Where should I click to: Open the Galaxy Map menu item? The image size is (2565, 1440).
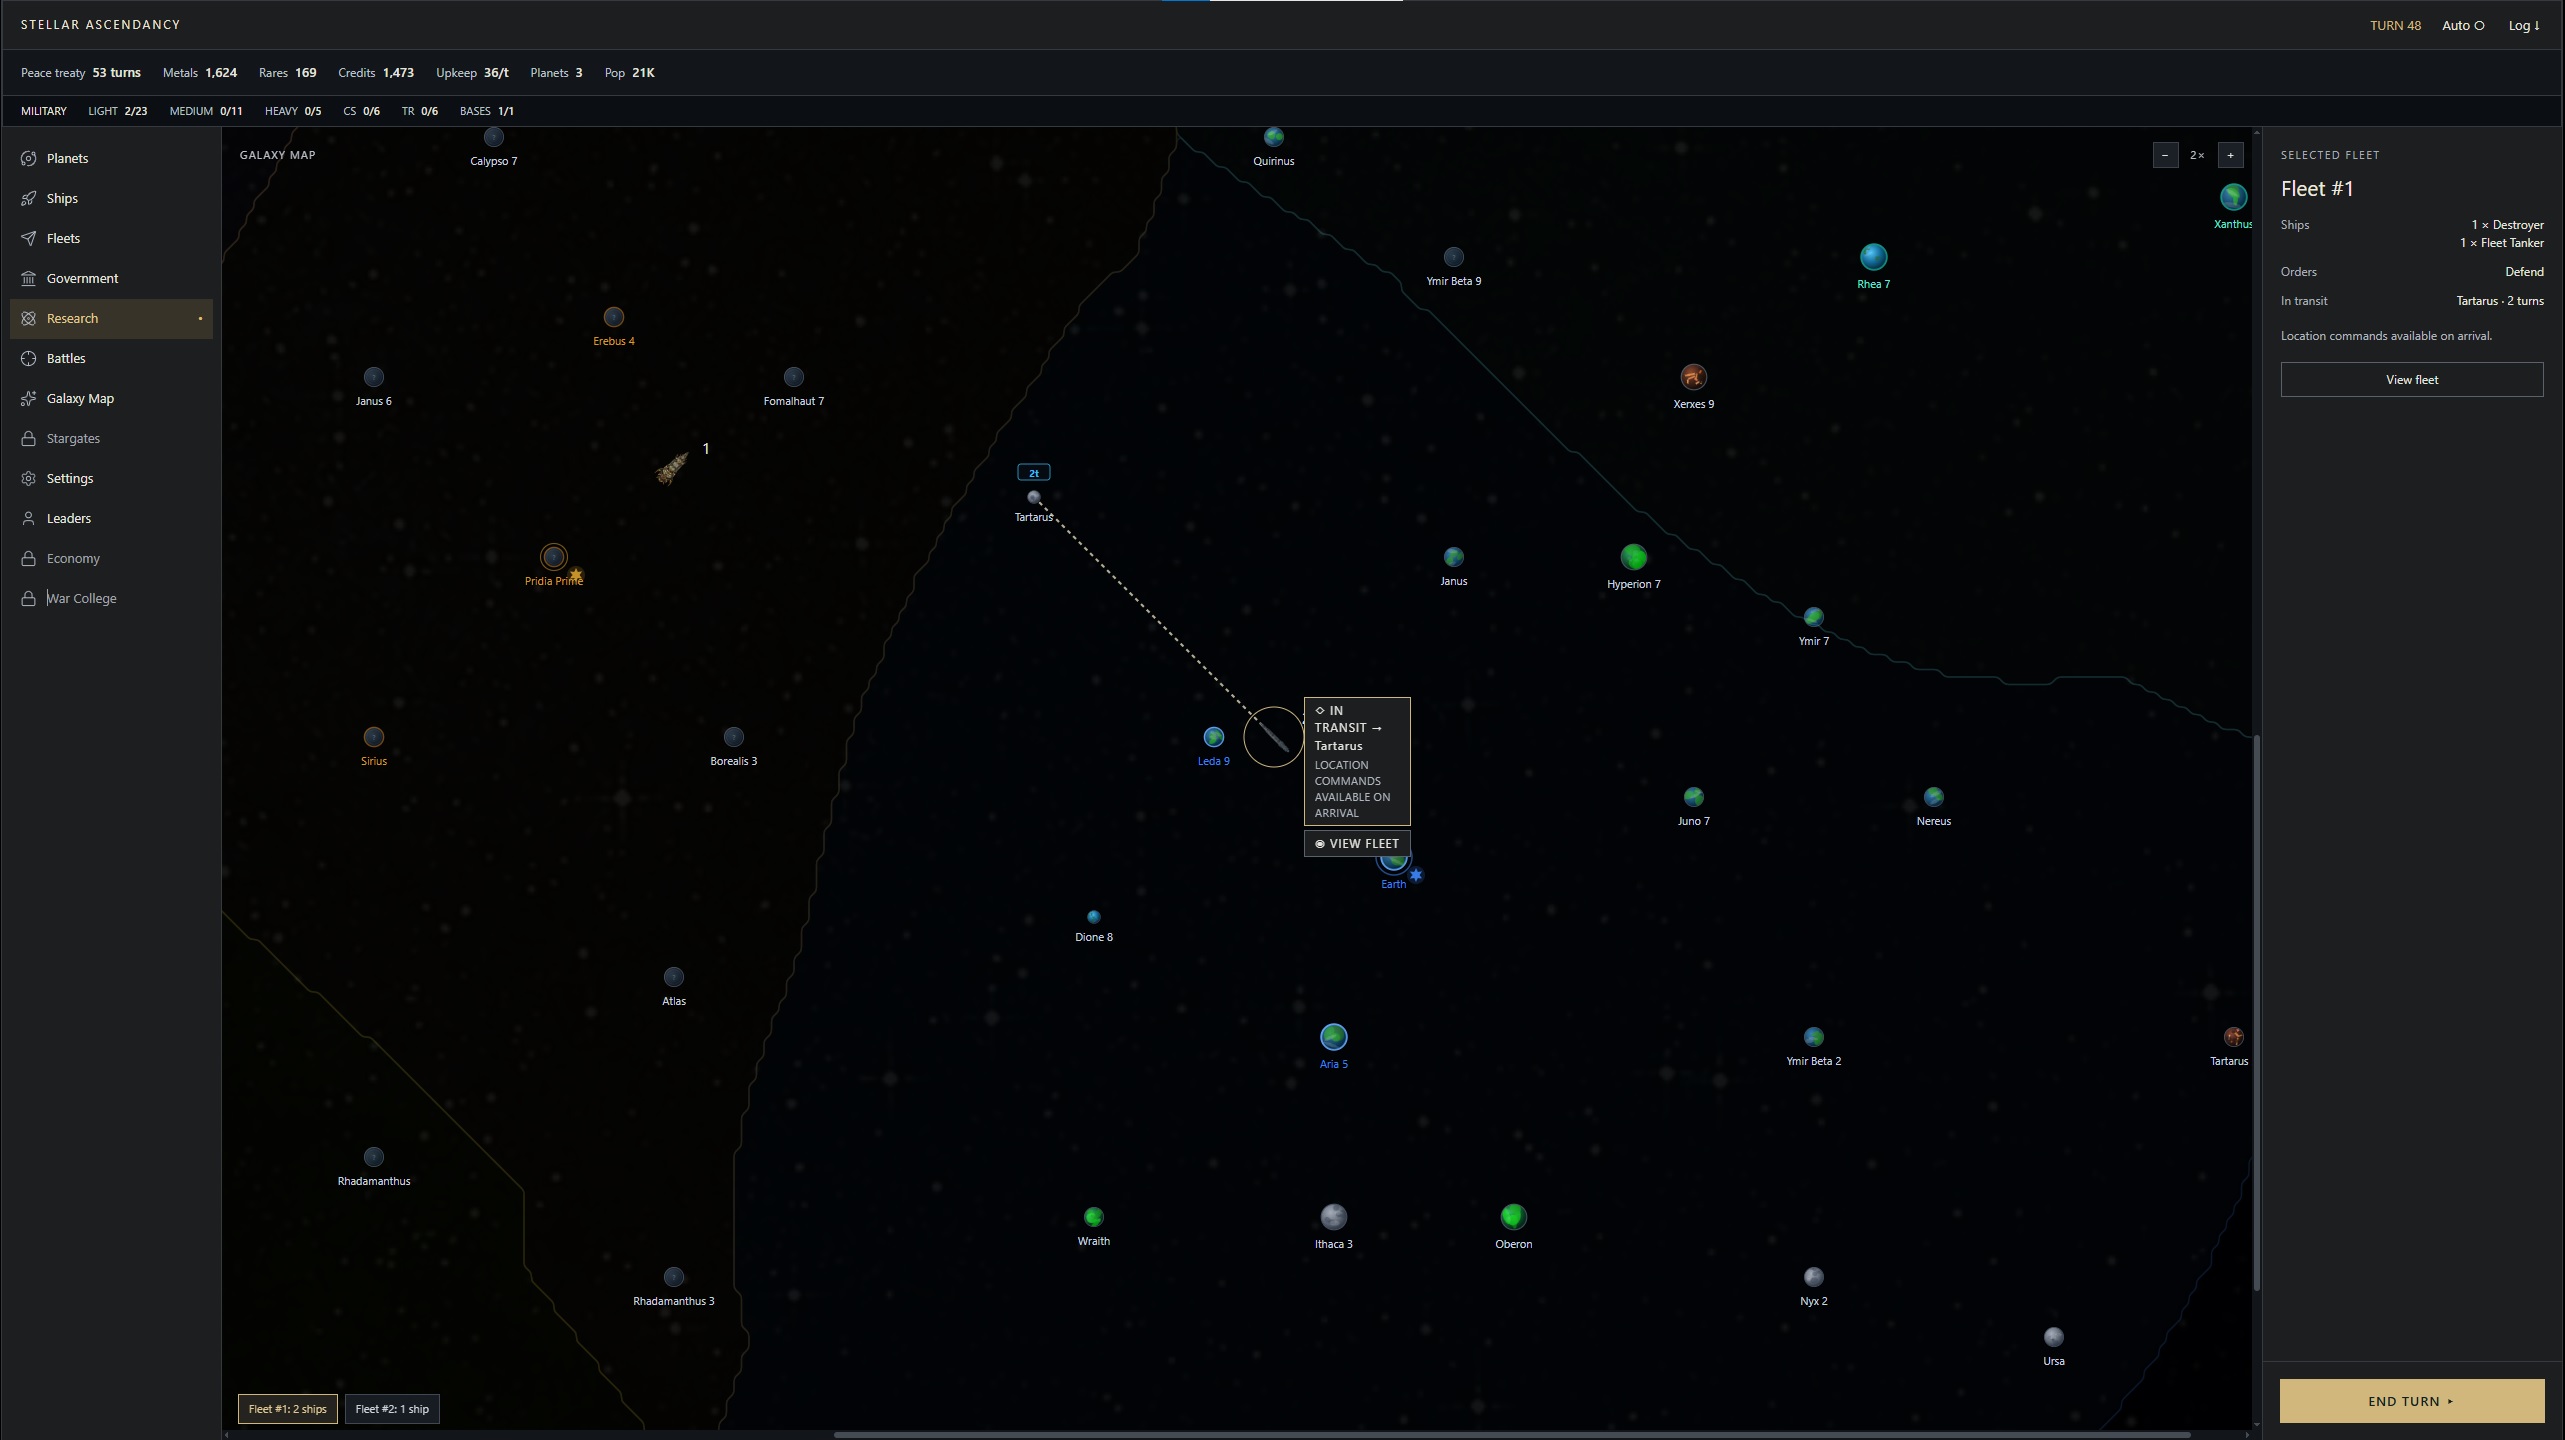111,398
